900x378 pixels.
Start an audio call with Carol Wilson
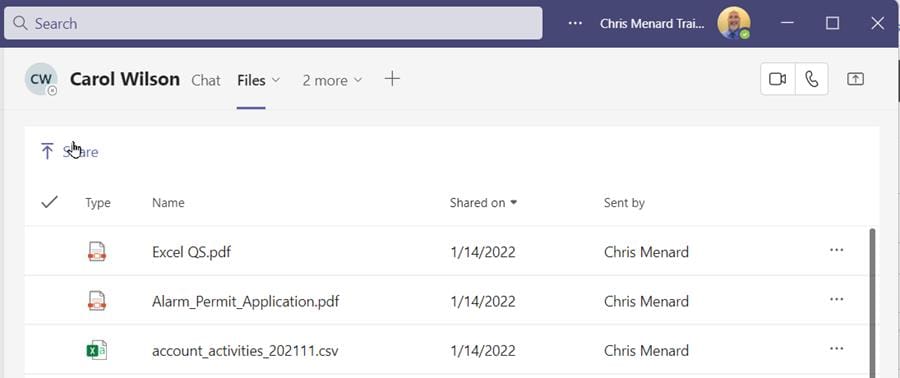(812, 79)
